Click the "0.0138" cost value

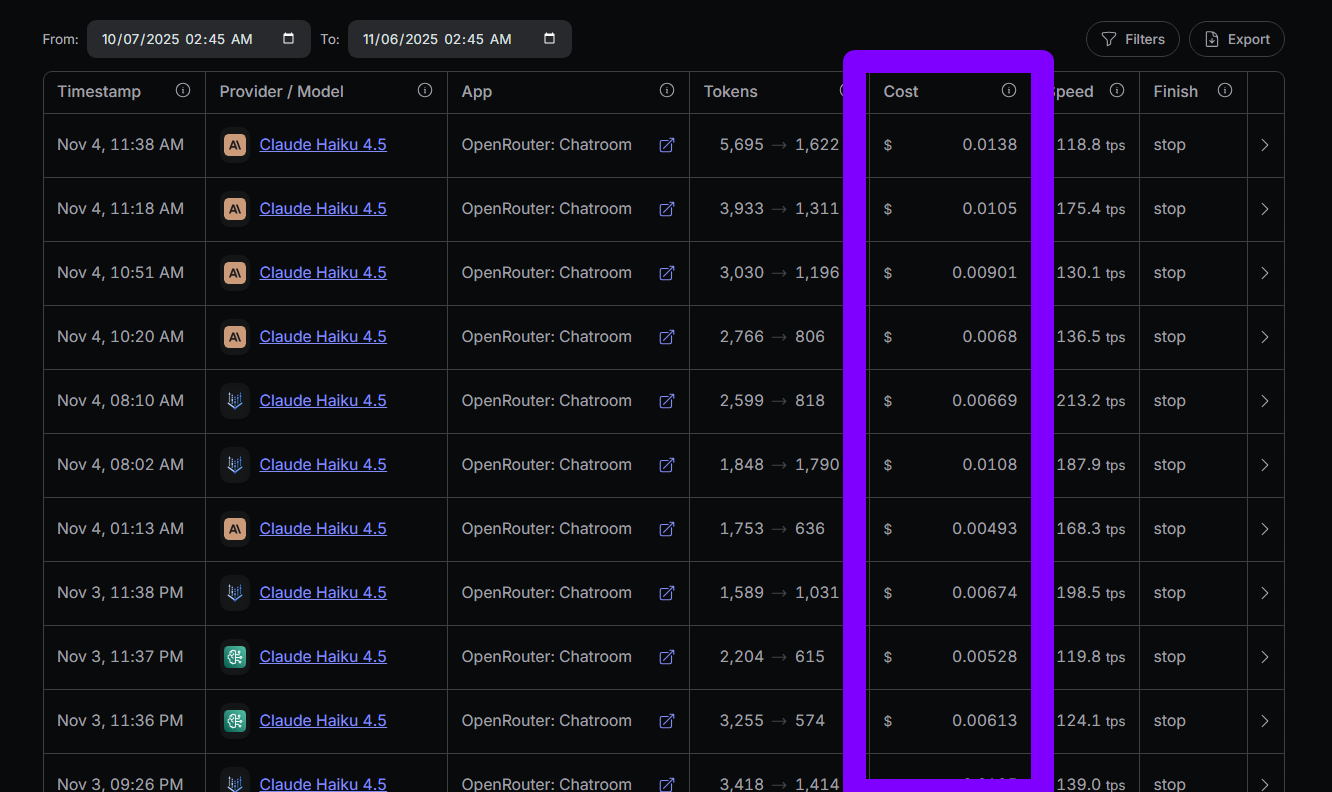pyautogui.click(x=990, y=145)
